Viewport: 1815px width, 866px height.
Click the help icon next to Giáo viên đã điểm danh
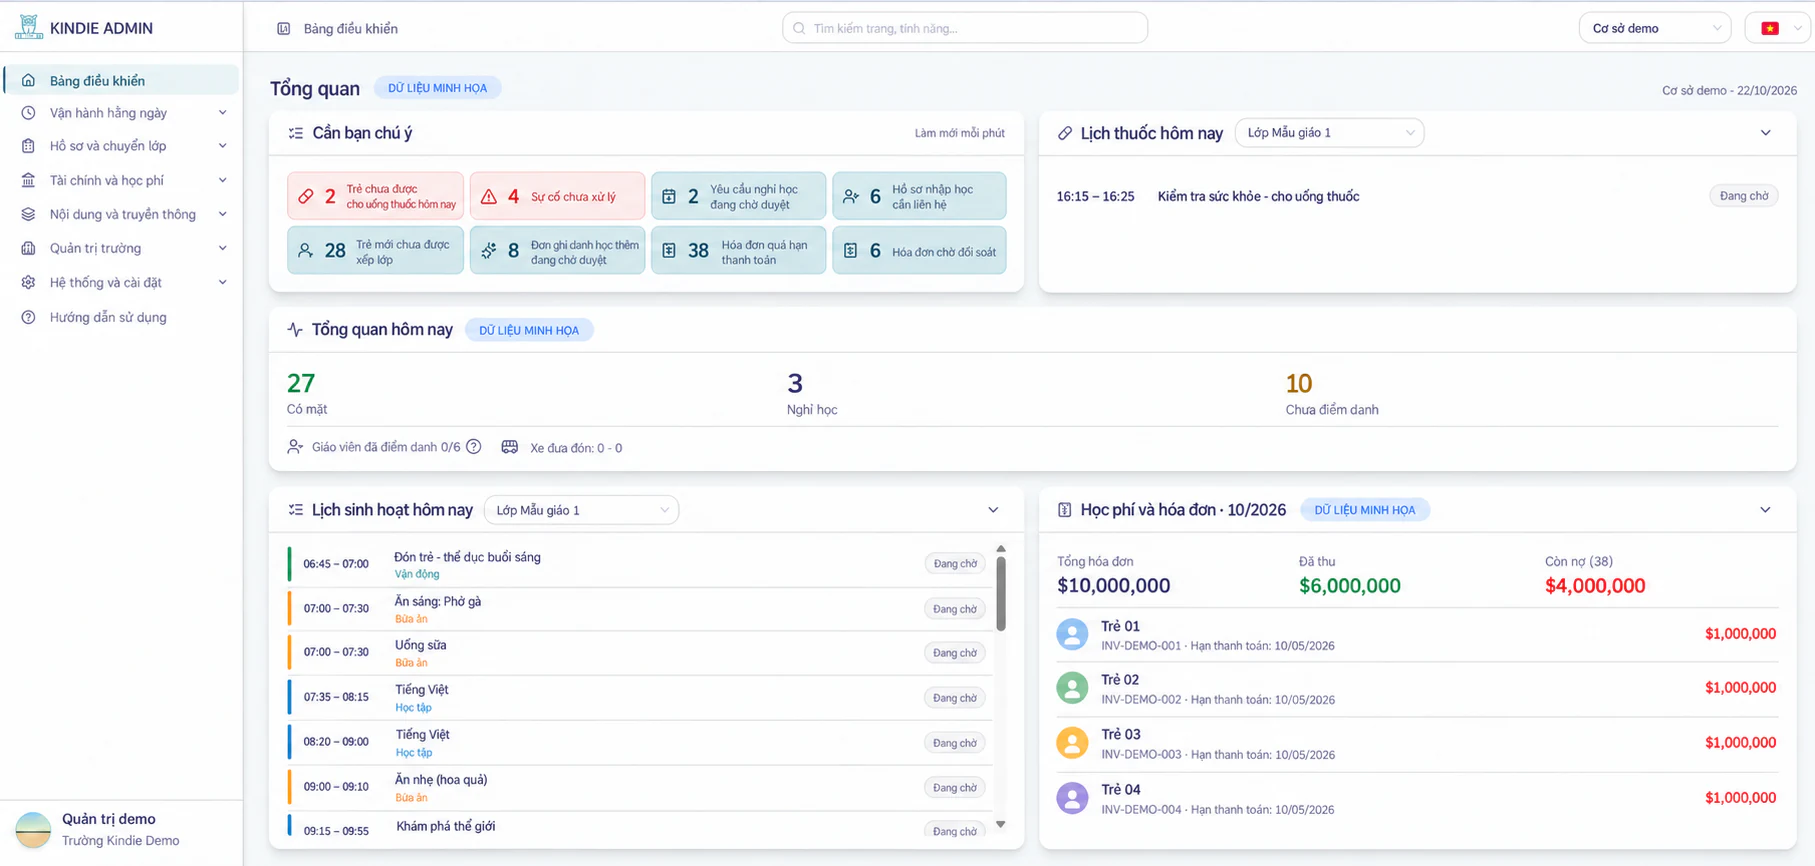tap(474, 447)
